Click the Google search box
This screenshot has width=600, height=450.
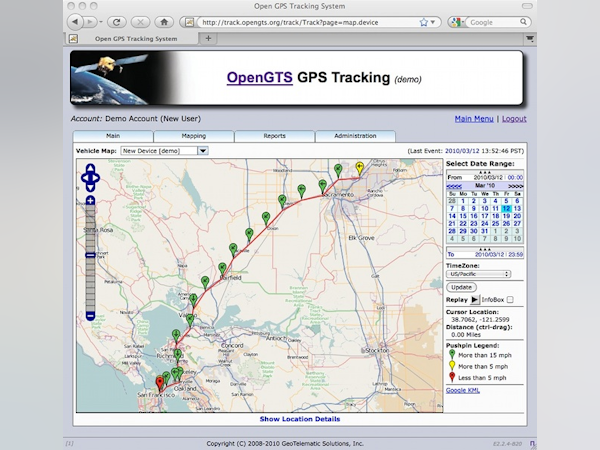492,22
